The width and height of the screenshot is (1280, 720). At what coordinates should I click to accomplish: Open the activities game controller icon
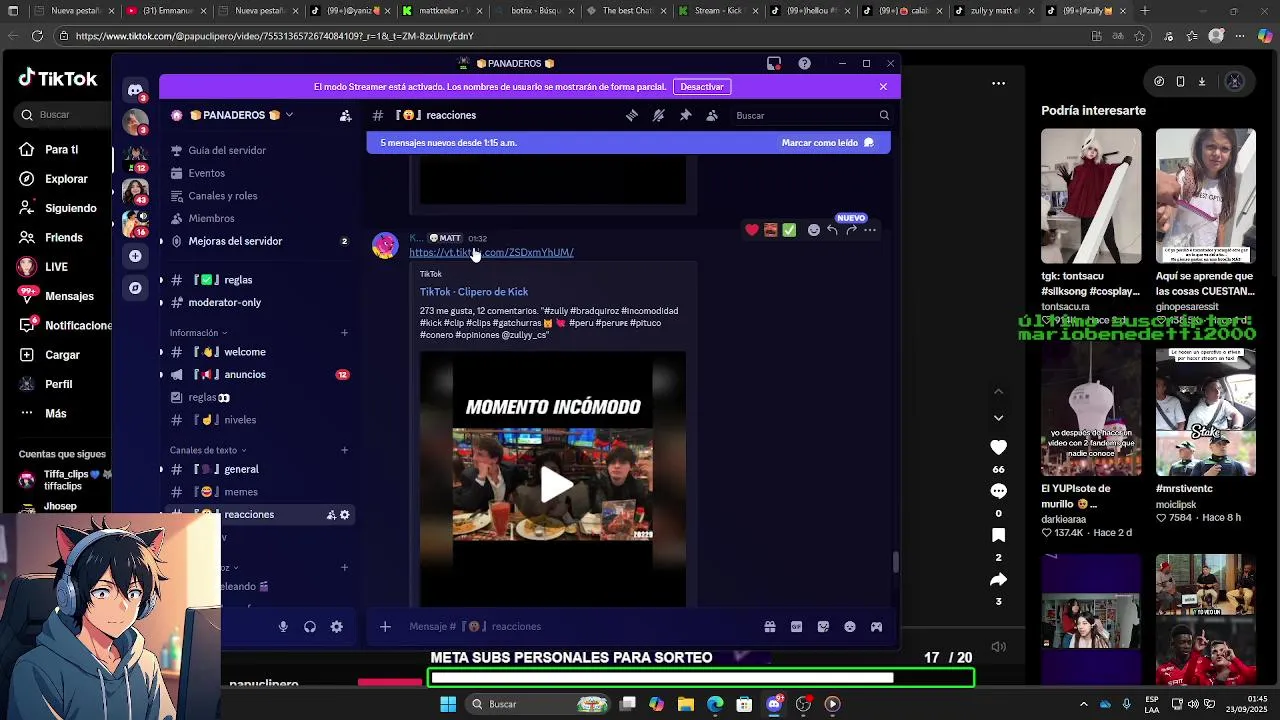pos(876,627)
